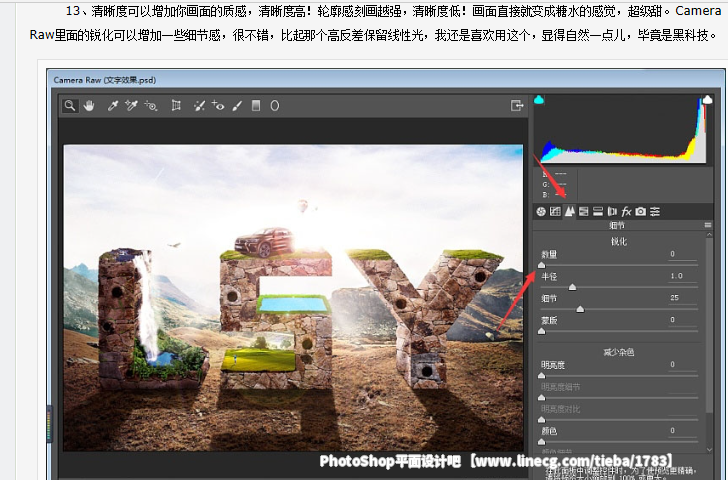Select the Spot Removal tool
This screenshot has width=728, height=480.
200,106
